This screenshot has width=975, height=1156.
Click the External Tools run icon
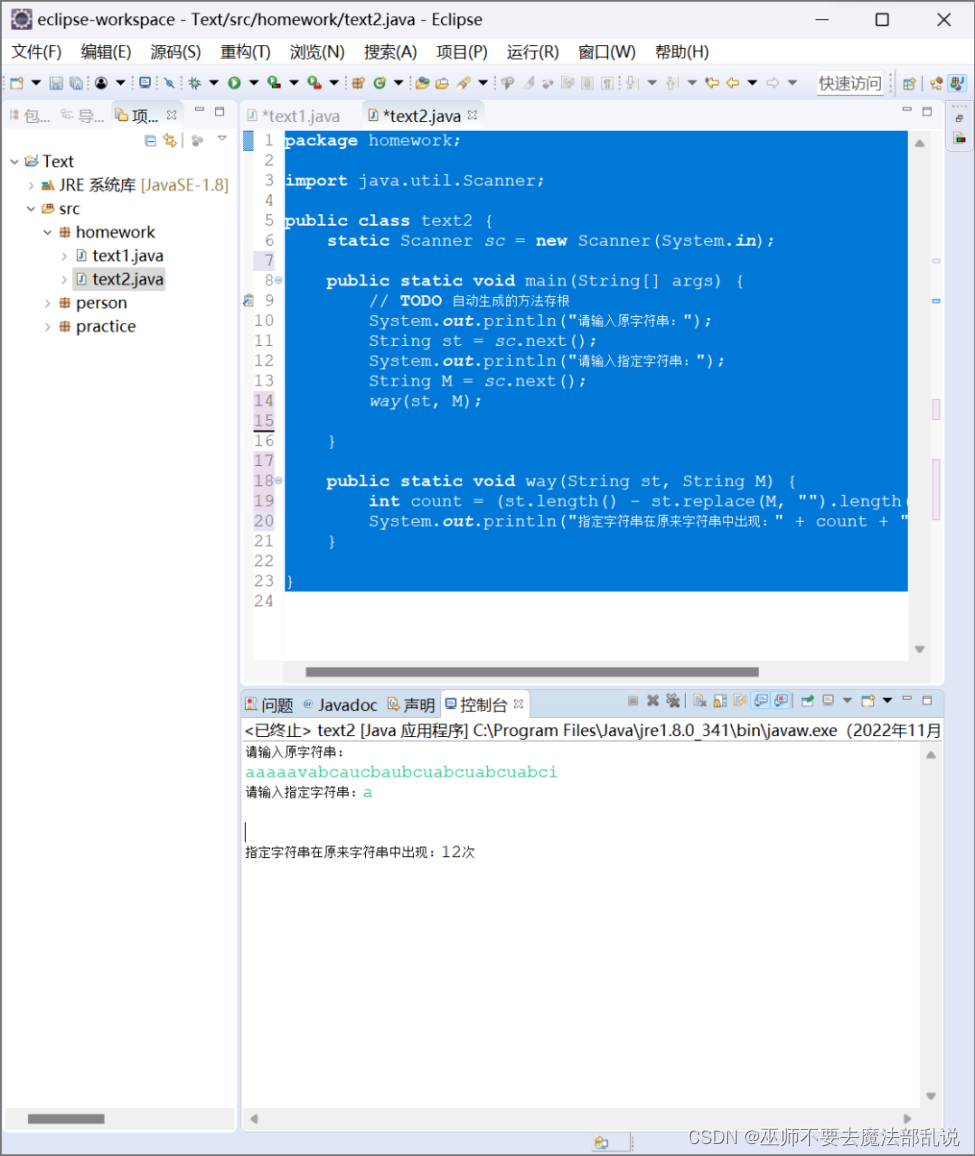point(314,83)
